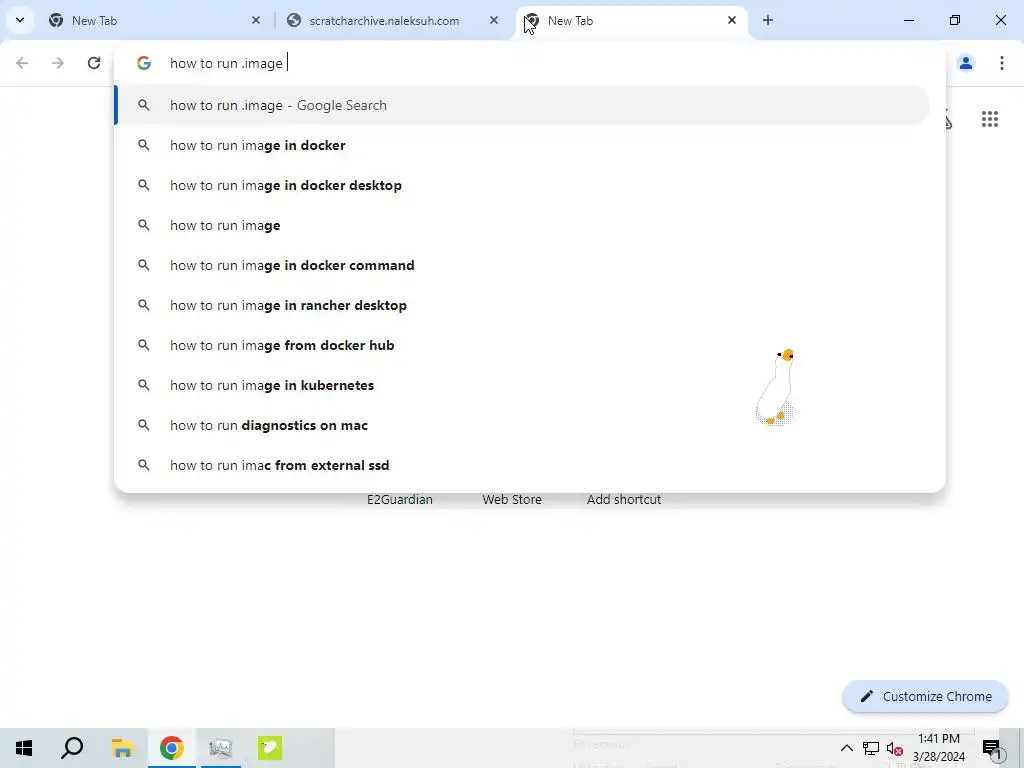Image resolution: width=1024 pixels, height=768 pixels.
Task: Switch to the scratcharchive.naleksuh.com tab
Action: coord(394,20)
